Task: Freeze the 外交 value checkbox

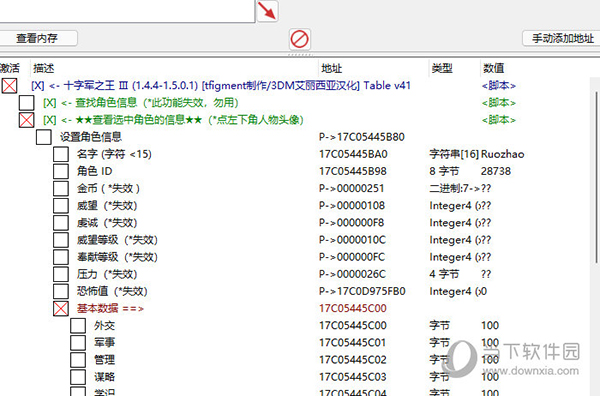Action: pyautogui.click(x=78, y=326)
